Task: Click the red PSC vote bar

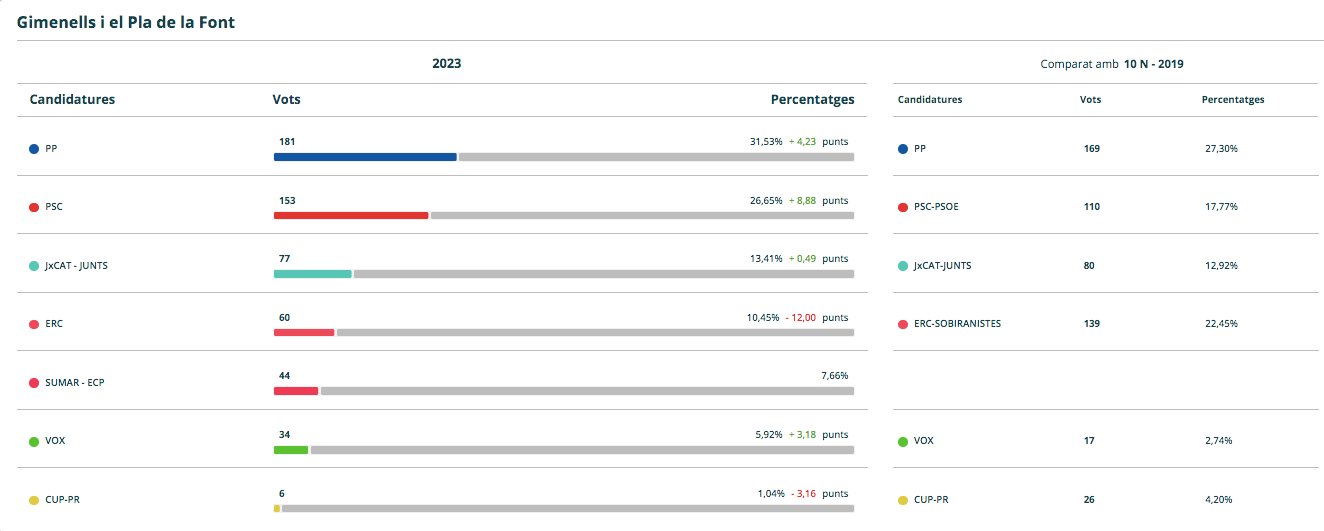Action: pos(351,215)
